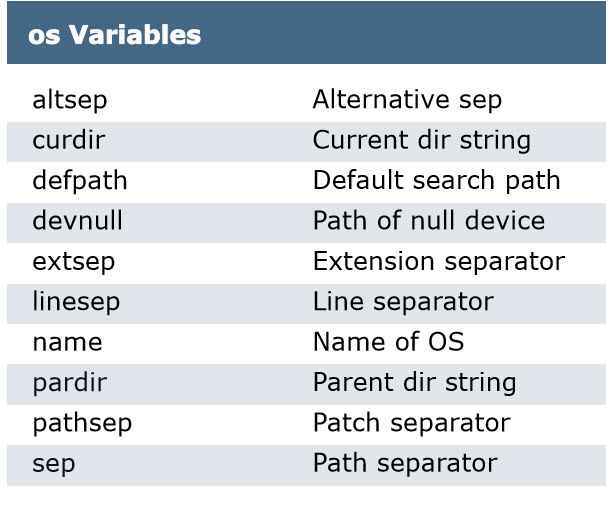Click the linesep variable entry

click(x=76, y=302)
